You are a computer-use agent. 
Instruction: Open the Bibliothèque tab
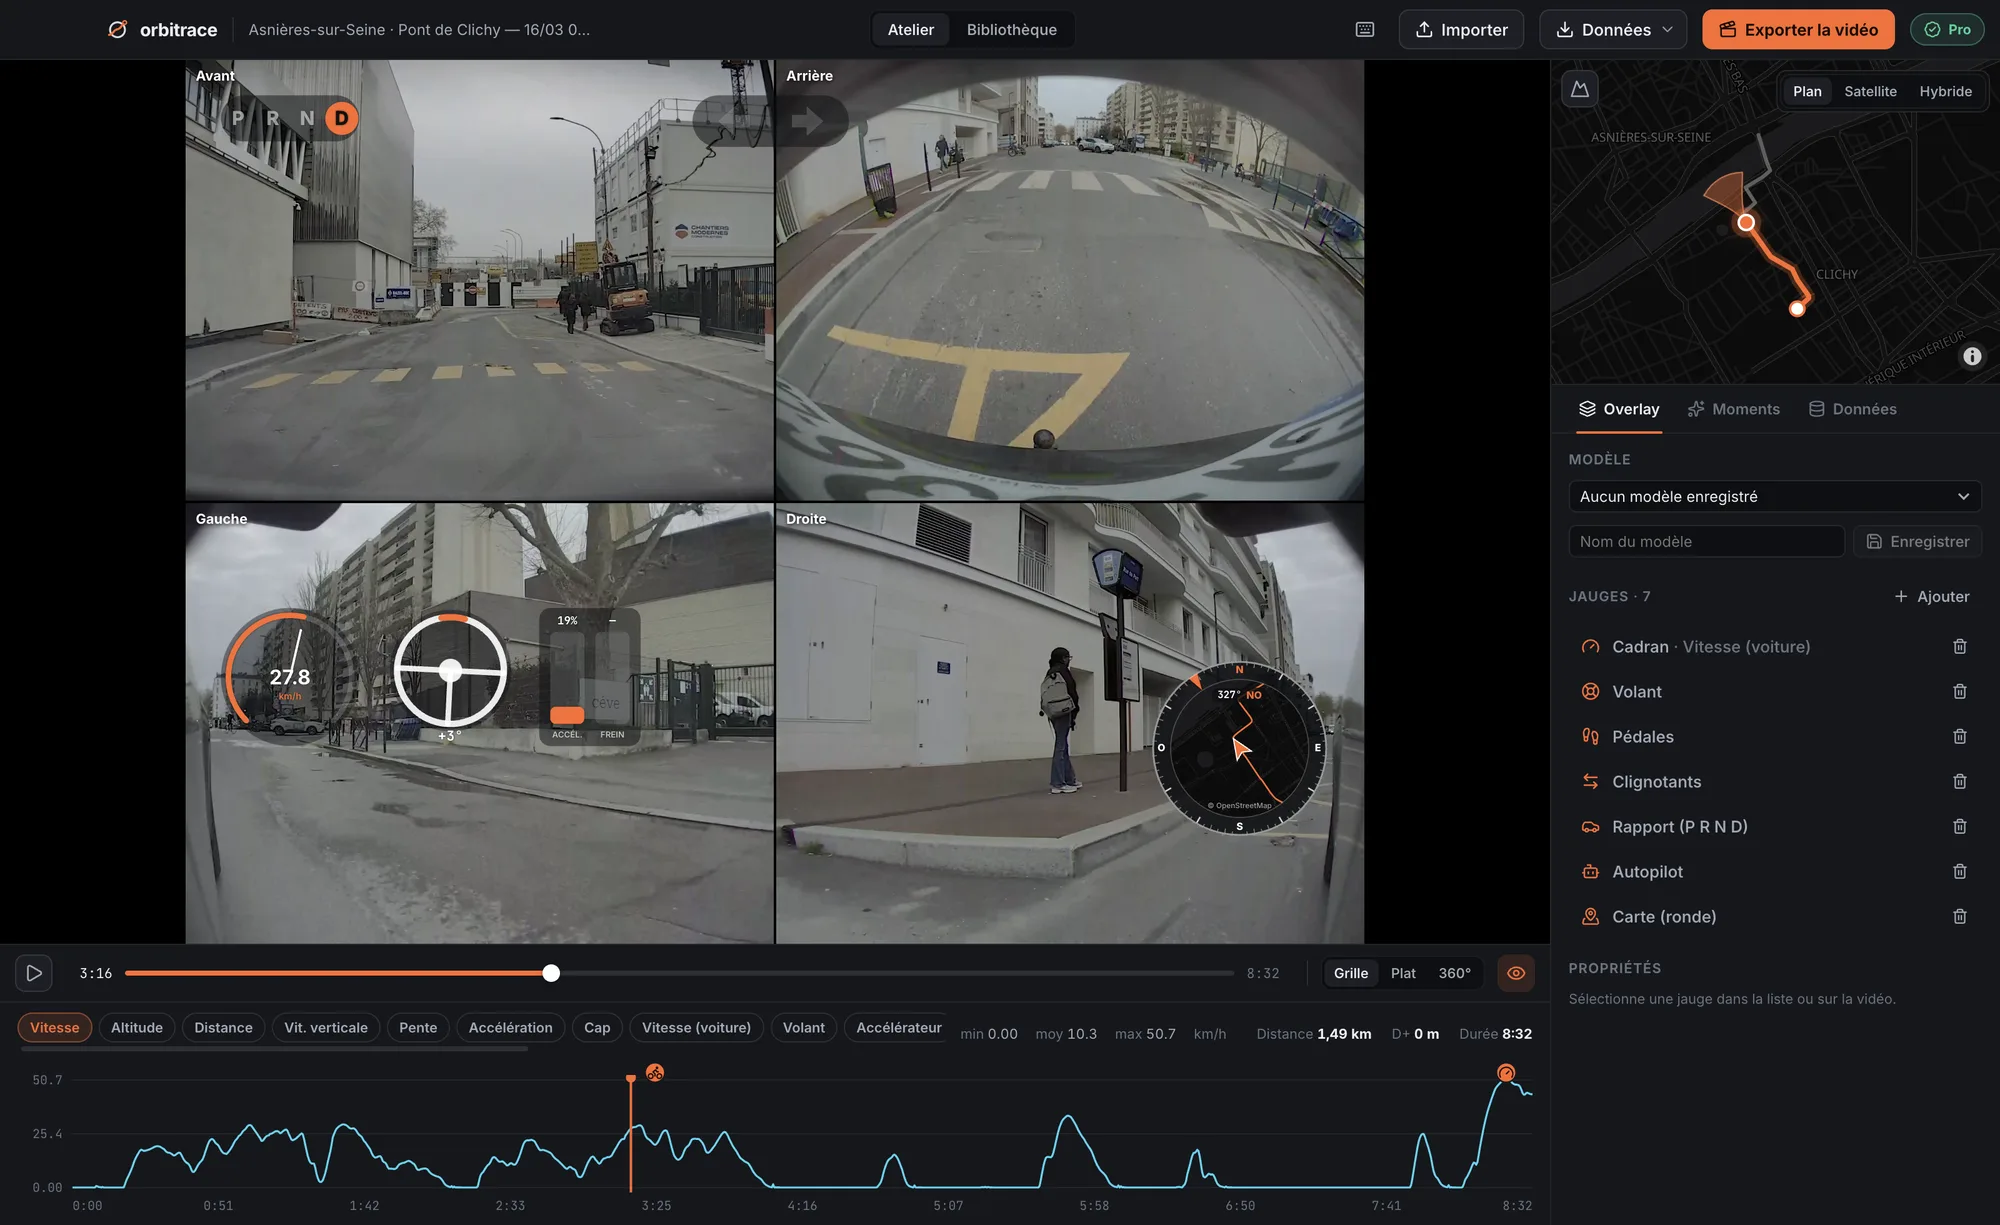1011,29
